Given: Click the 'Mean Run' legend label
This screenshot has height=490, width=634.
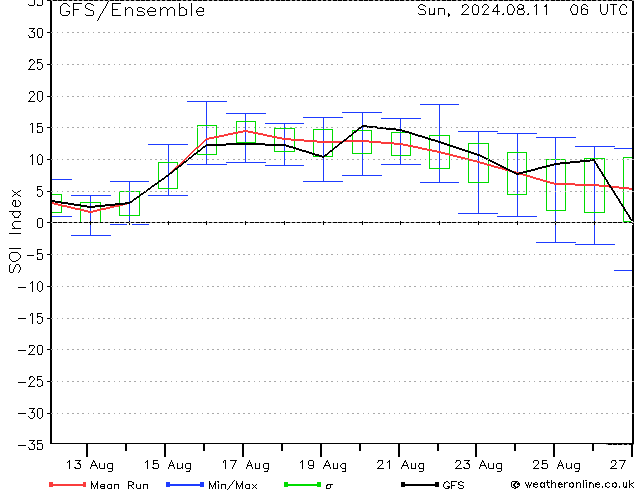Looking at the screenshot, I should (x=119, y=485).
